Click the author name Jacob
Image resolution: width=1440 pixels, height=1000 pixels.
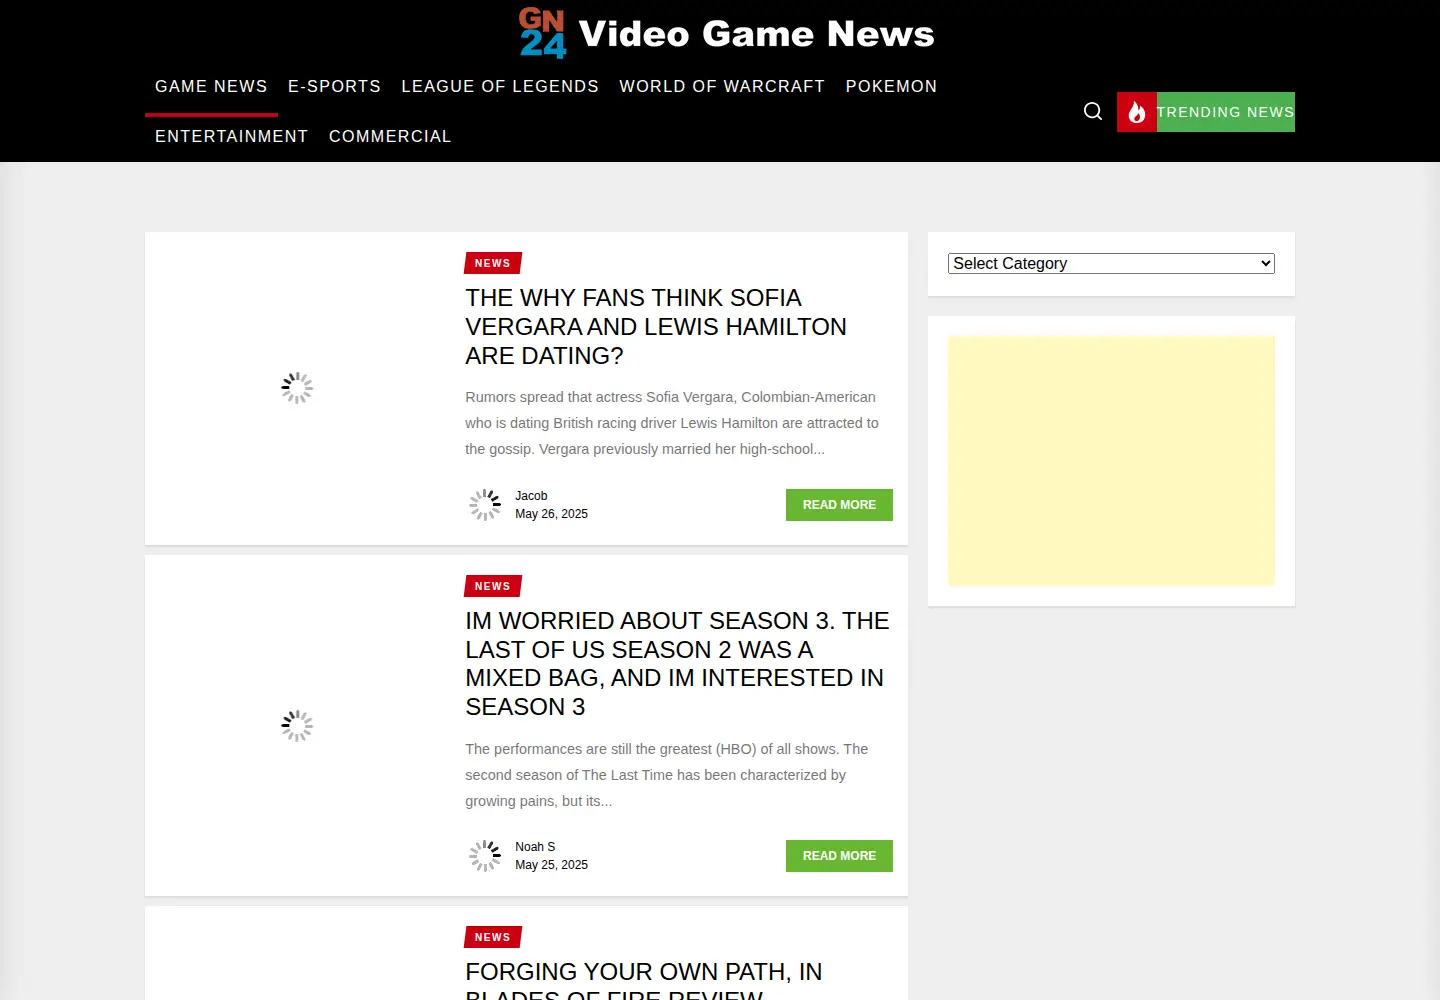(531, 496)
